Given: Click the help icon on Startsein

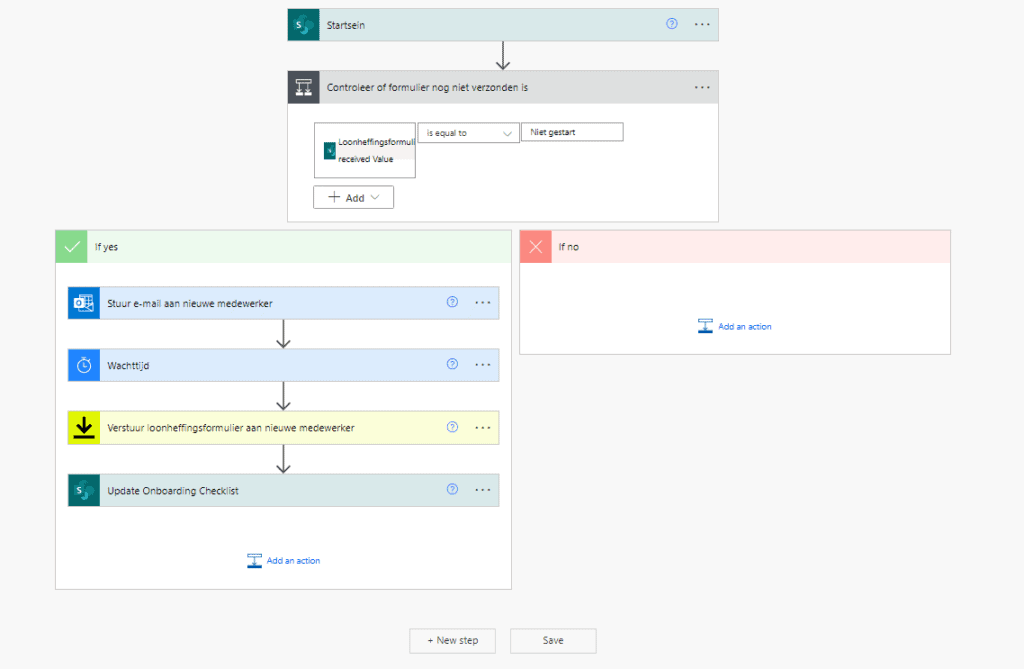Looking at the screenshot, I should pos(672,24).
